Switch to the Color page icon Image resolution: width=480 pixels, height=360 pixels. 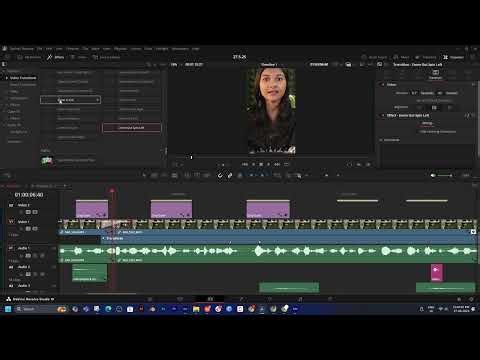coord(269,299)
